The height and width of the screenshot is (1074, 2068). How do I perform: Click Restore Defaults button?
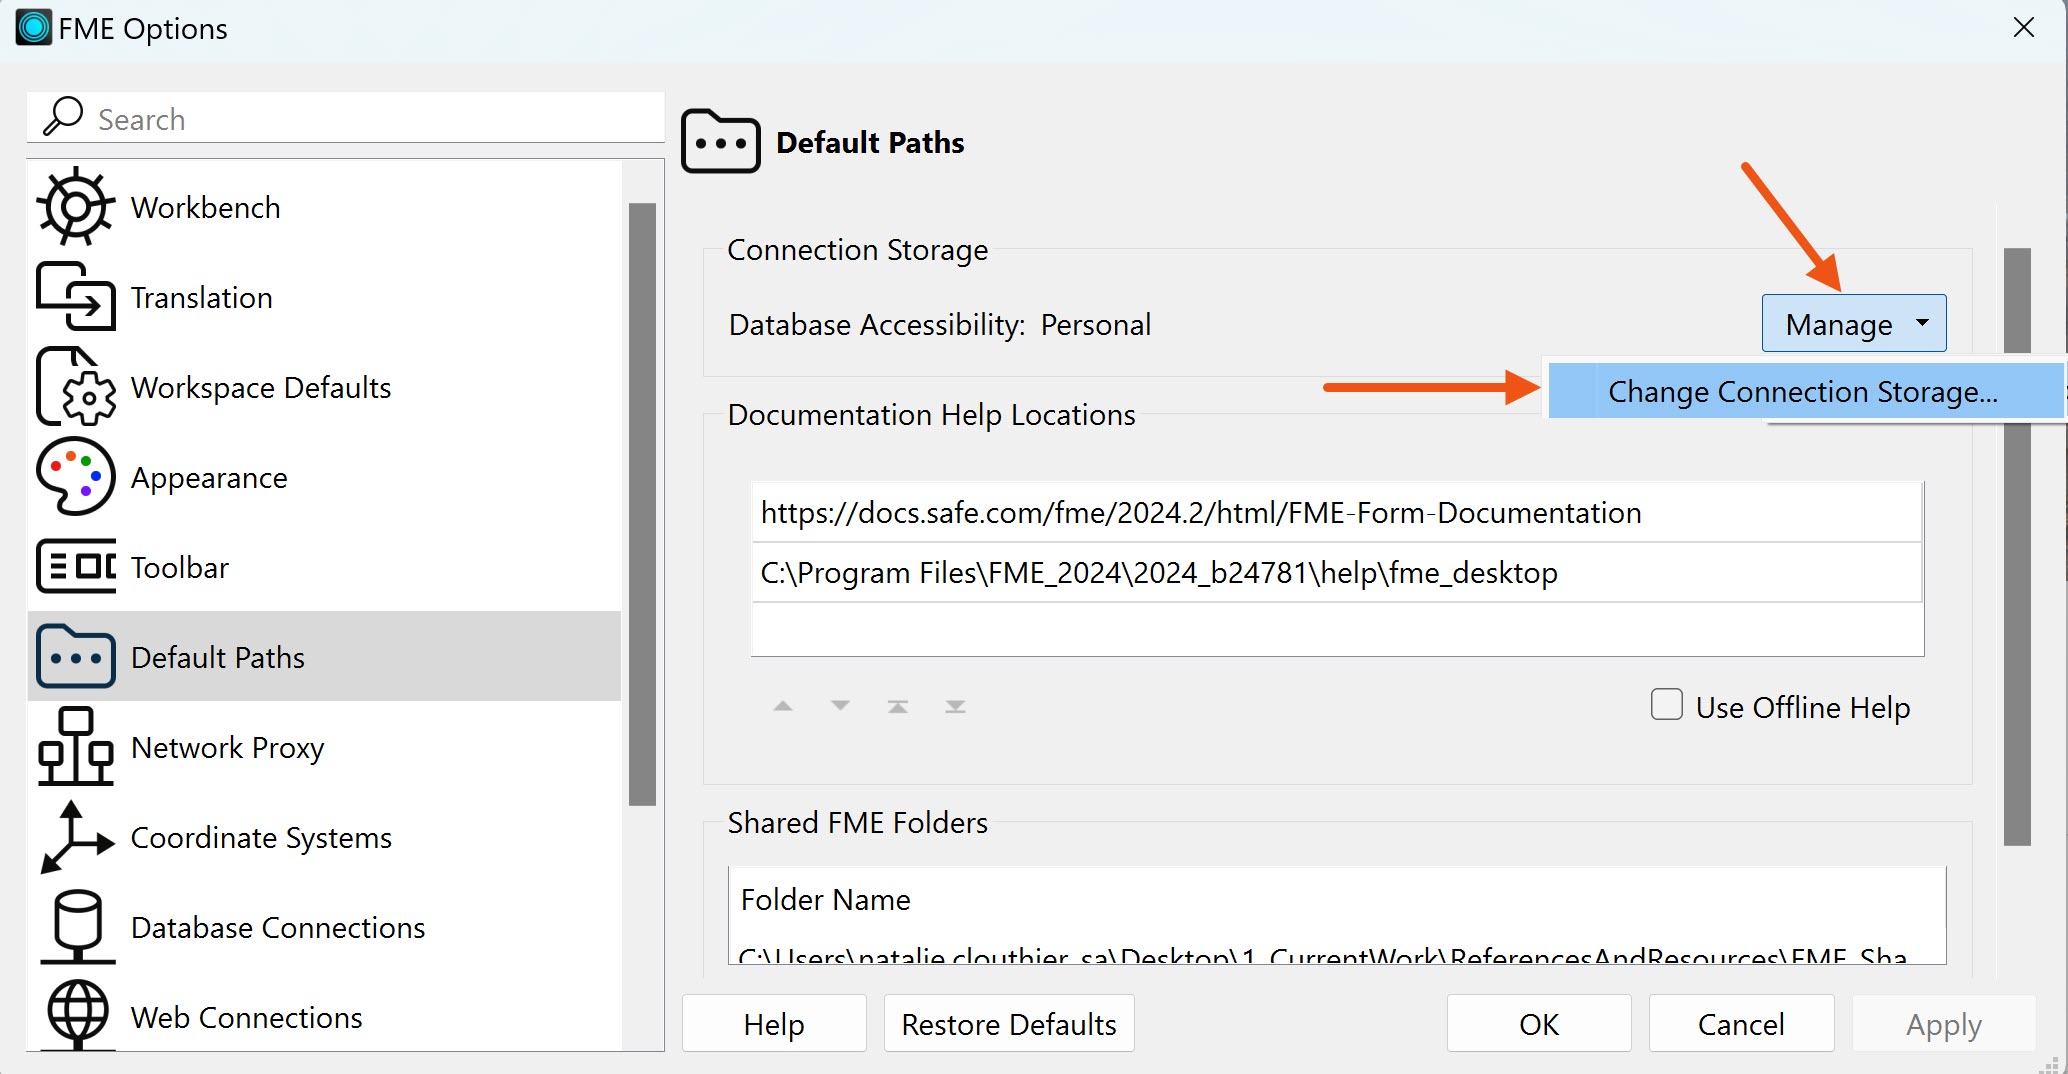(x=1008, y=1023)
